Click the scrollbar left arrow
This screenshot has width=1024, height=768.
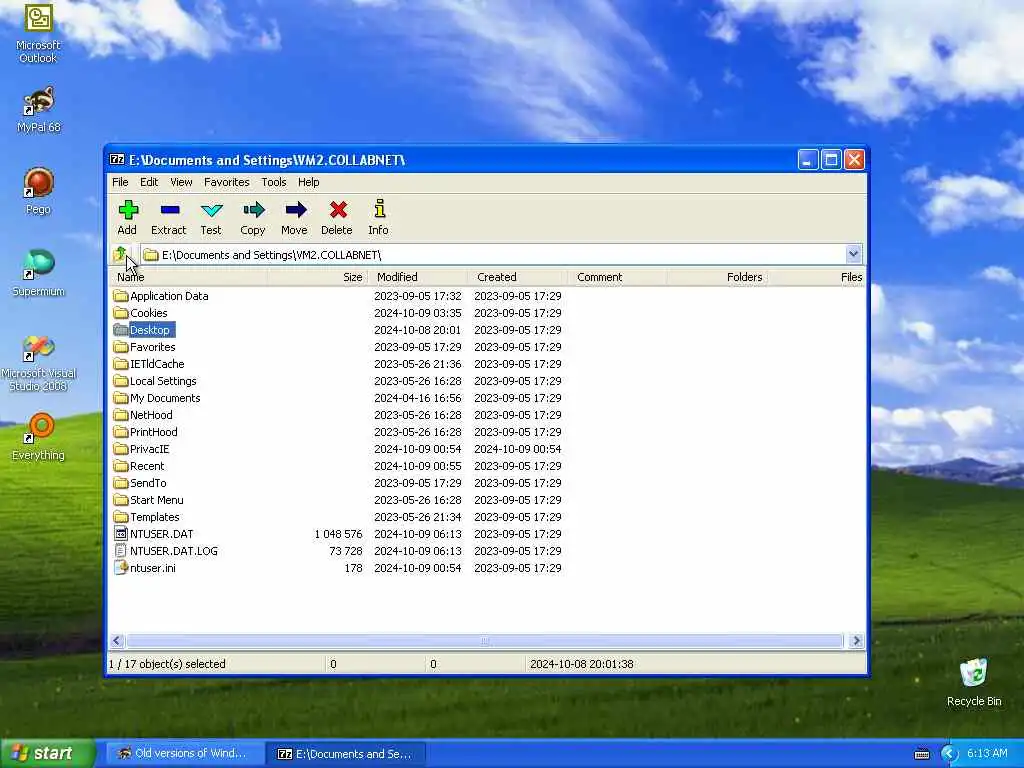(117, 641)
